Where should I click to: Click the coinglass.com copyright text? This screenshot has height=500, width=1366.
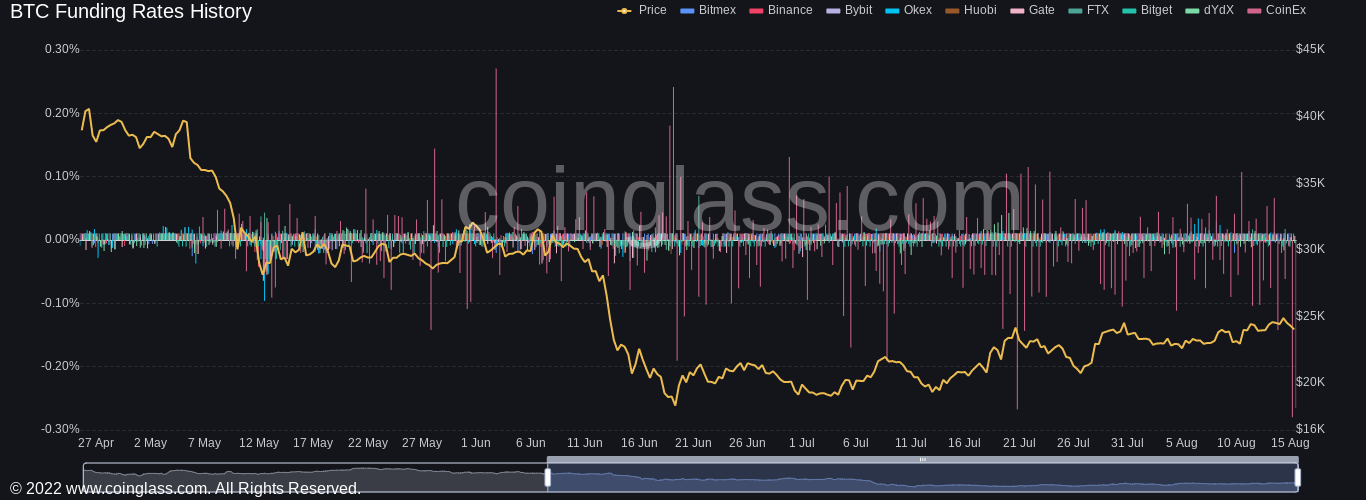[185, 488]
